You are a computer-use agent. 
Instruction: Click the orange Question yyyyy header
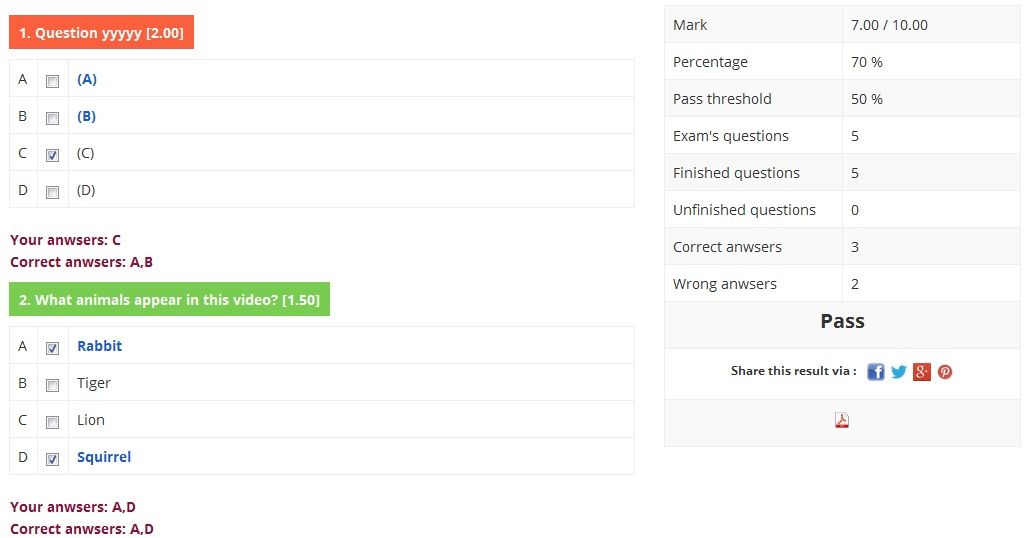point(101,33)
